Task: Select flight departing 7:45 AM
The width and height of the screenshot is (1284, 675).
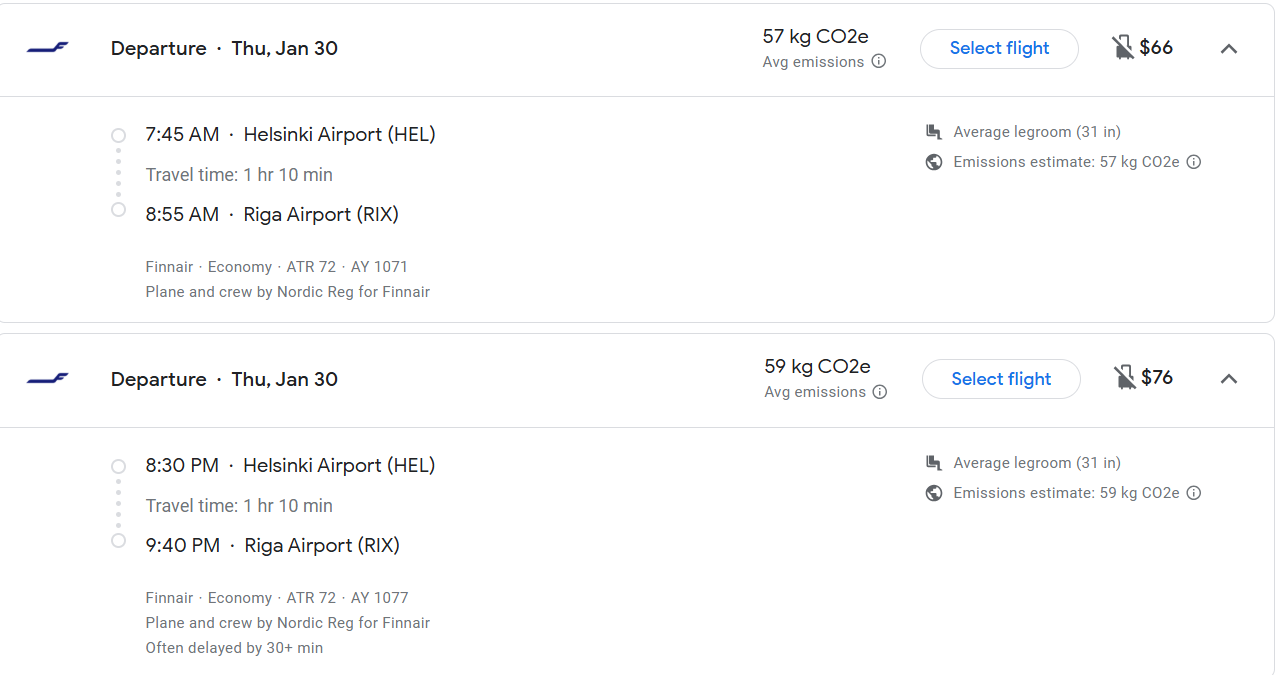Action: pyautogui.click(x=999, y=48)
